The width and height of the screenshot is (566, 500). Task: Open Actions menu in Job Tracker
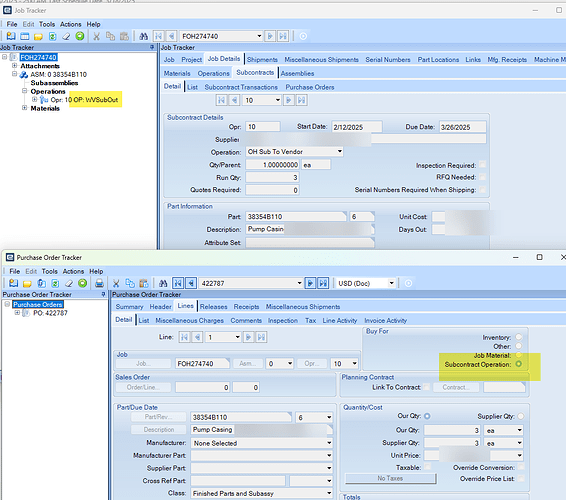tap(70, 24)
